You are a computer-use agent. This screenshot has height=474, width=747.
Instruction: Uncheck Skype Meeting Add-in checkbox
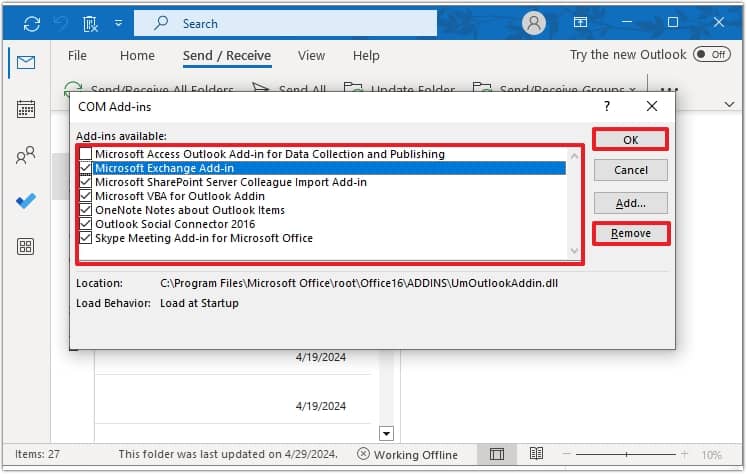tap(85, 238)
